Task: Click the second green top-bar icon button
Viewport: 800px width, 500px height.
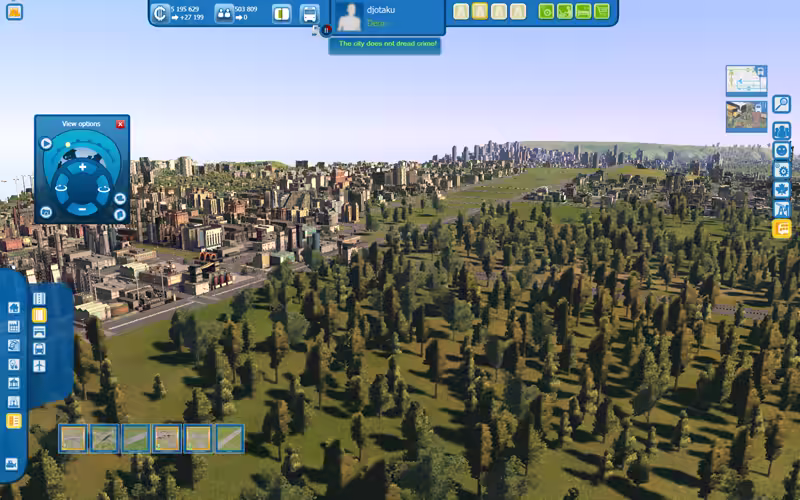Action: click(x=564, y=12)
